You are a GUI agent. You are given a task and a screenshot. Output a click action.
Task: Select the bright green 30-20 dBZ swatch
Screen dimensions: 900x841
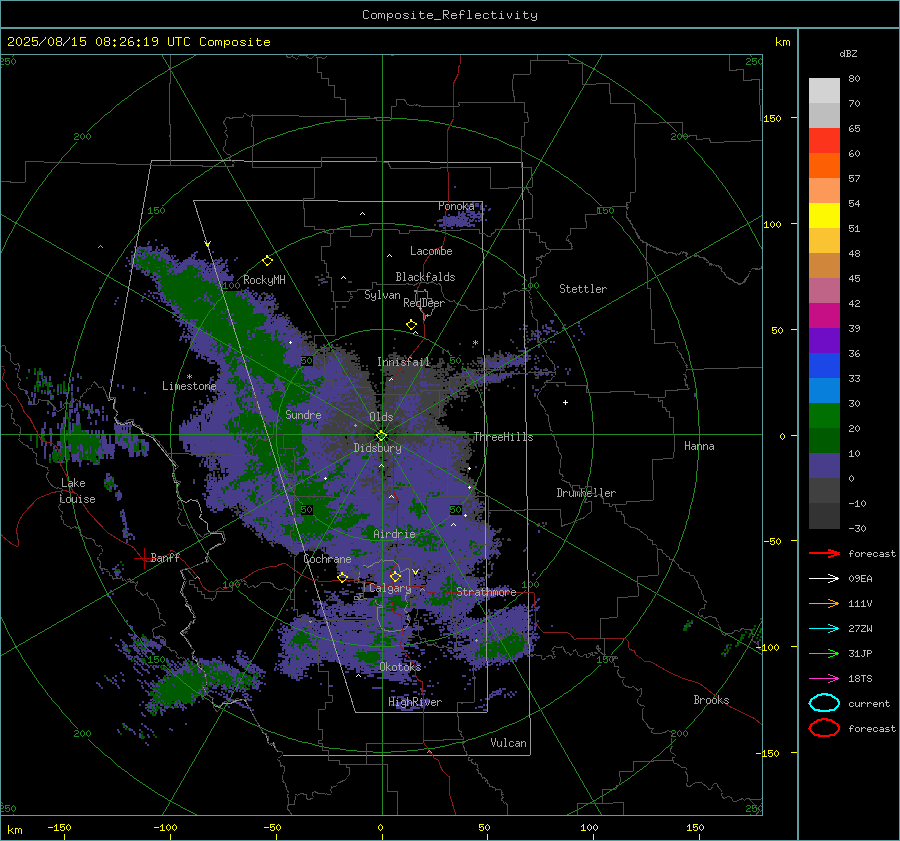click(824, 416)
